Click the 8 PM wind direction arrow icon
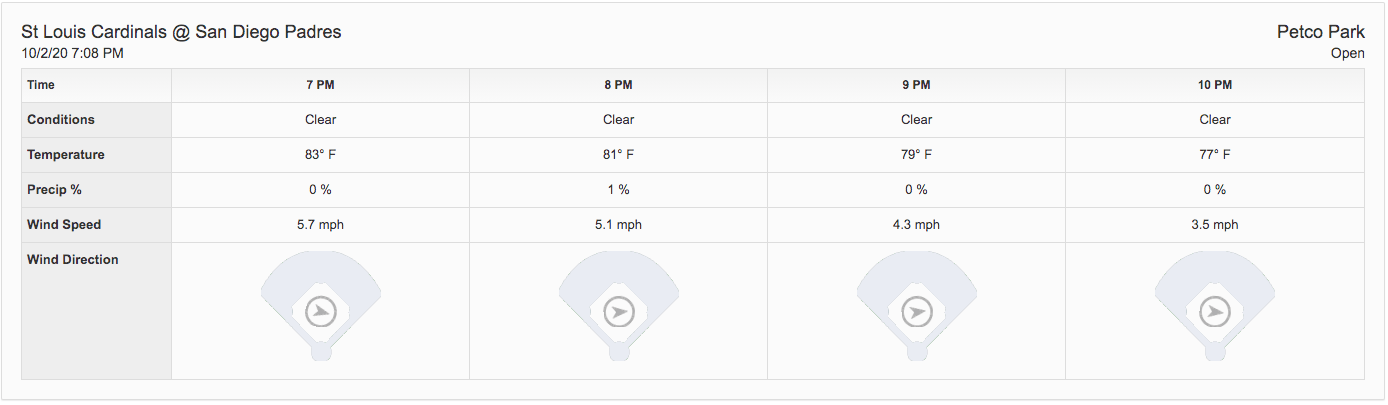1388x405 pixels. 619,312
